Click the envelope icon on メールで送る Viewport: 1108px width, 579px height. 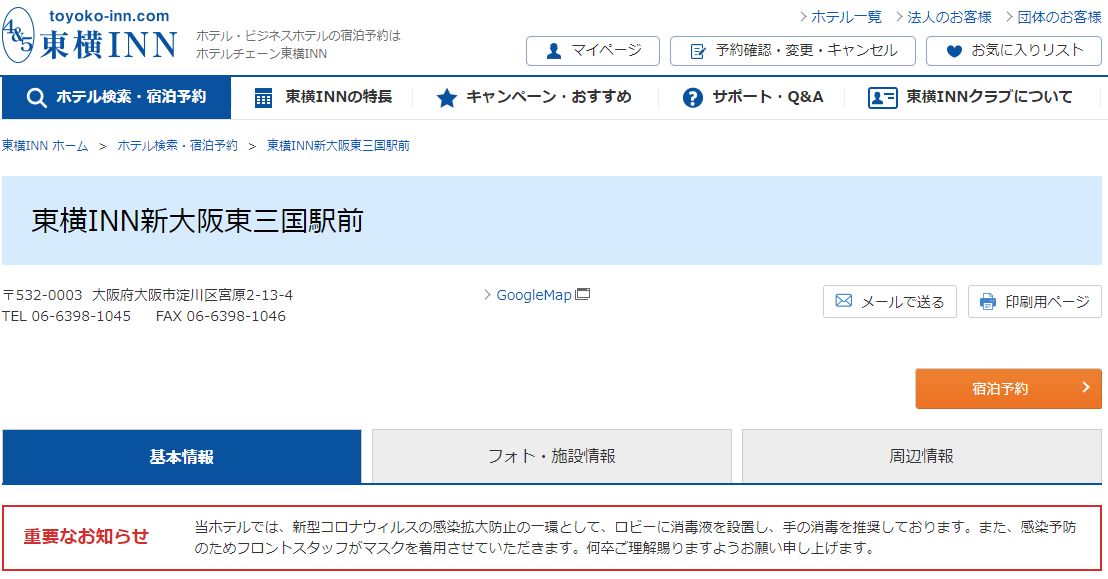[844, 301]
